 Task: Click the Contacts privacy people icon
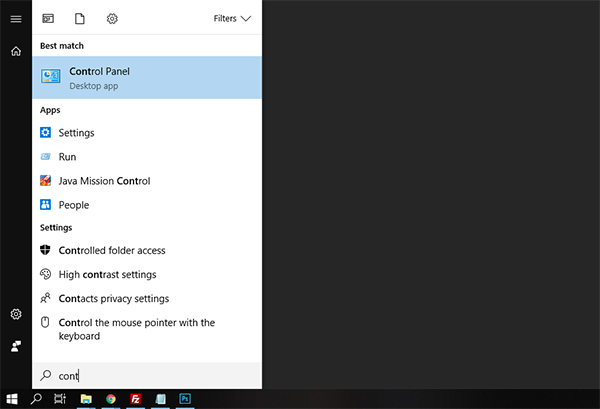pos(45,298)
